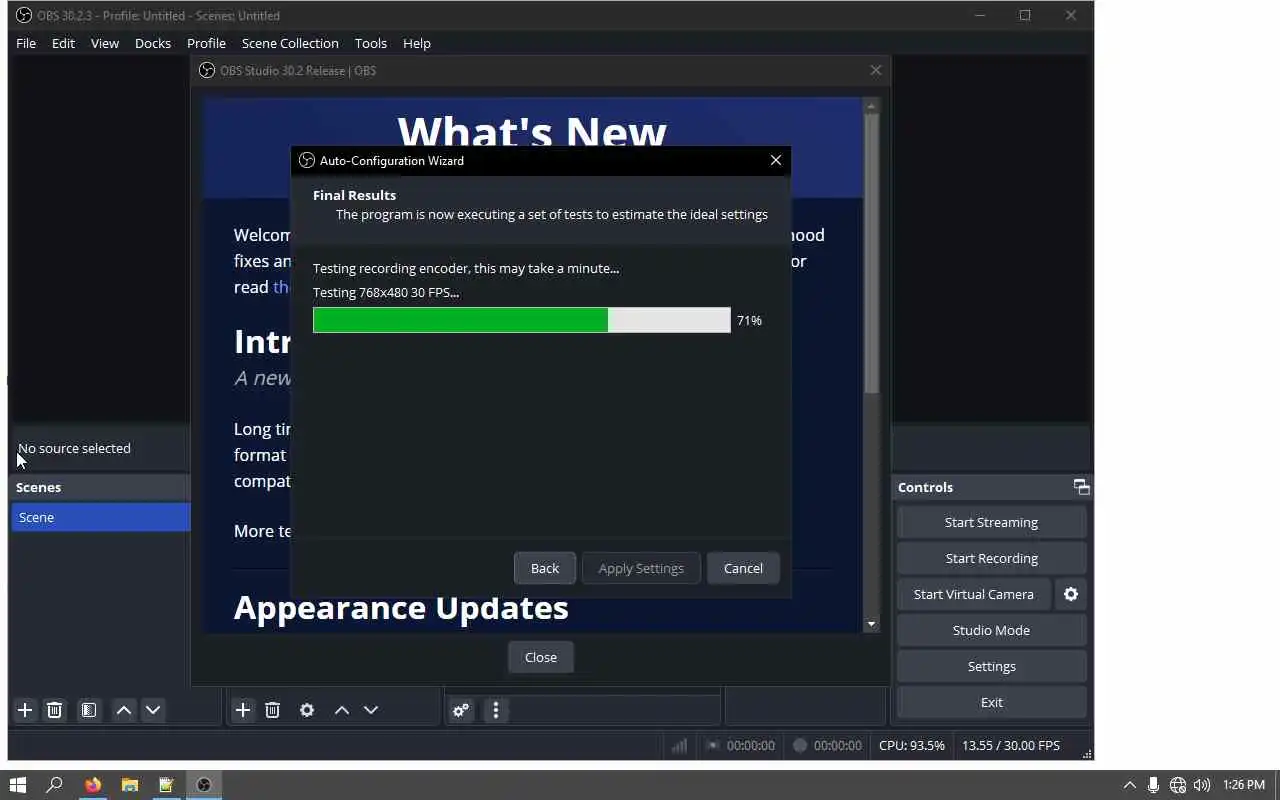Open Settings from Controls dock
Screen dimensions: 1280x800
[x=991, y=666]
